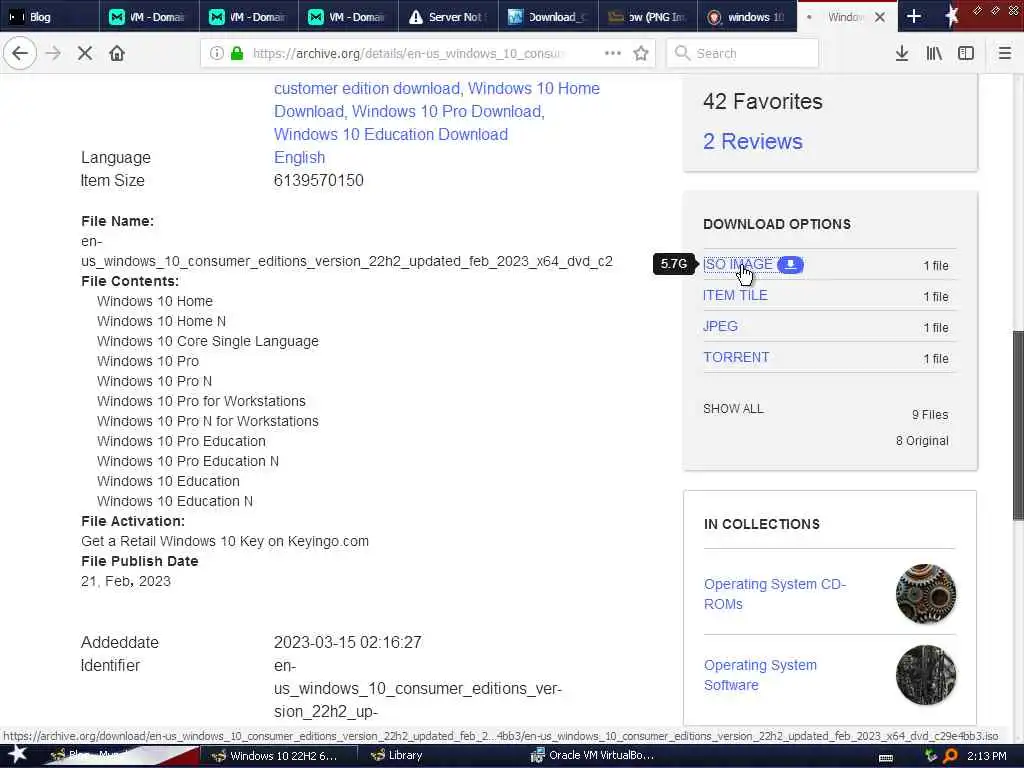Screen dimensions: 1024x768
Task: Close the current Windows tab
Action: [x=880, y=17]
